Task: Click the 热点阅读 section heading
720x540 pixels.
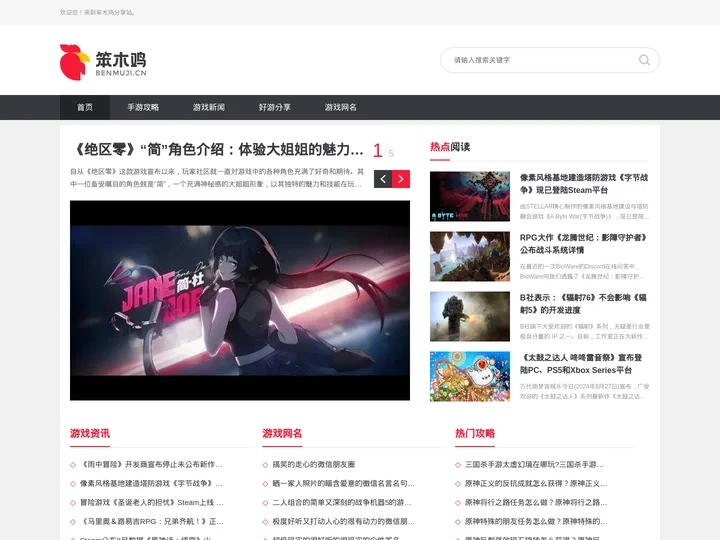Action: 450,147
